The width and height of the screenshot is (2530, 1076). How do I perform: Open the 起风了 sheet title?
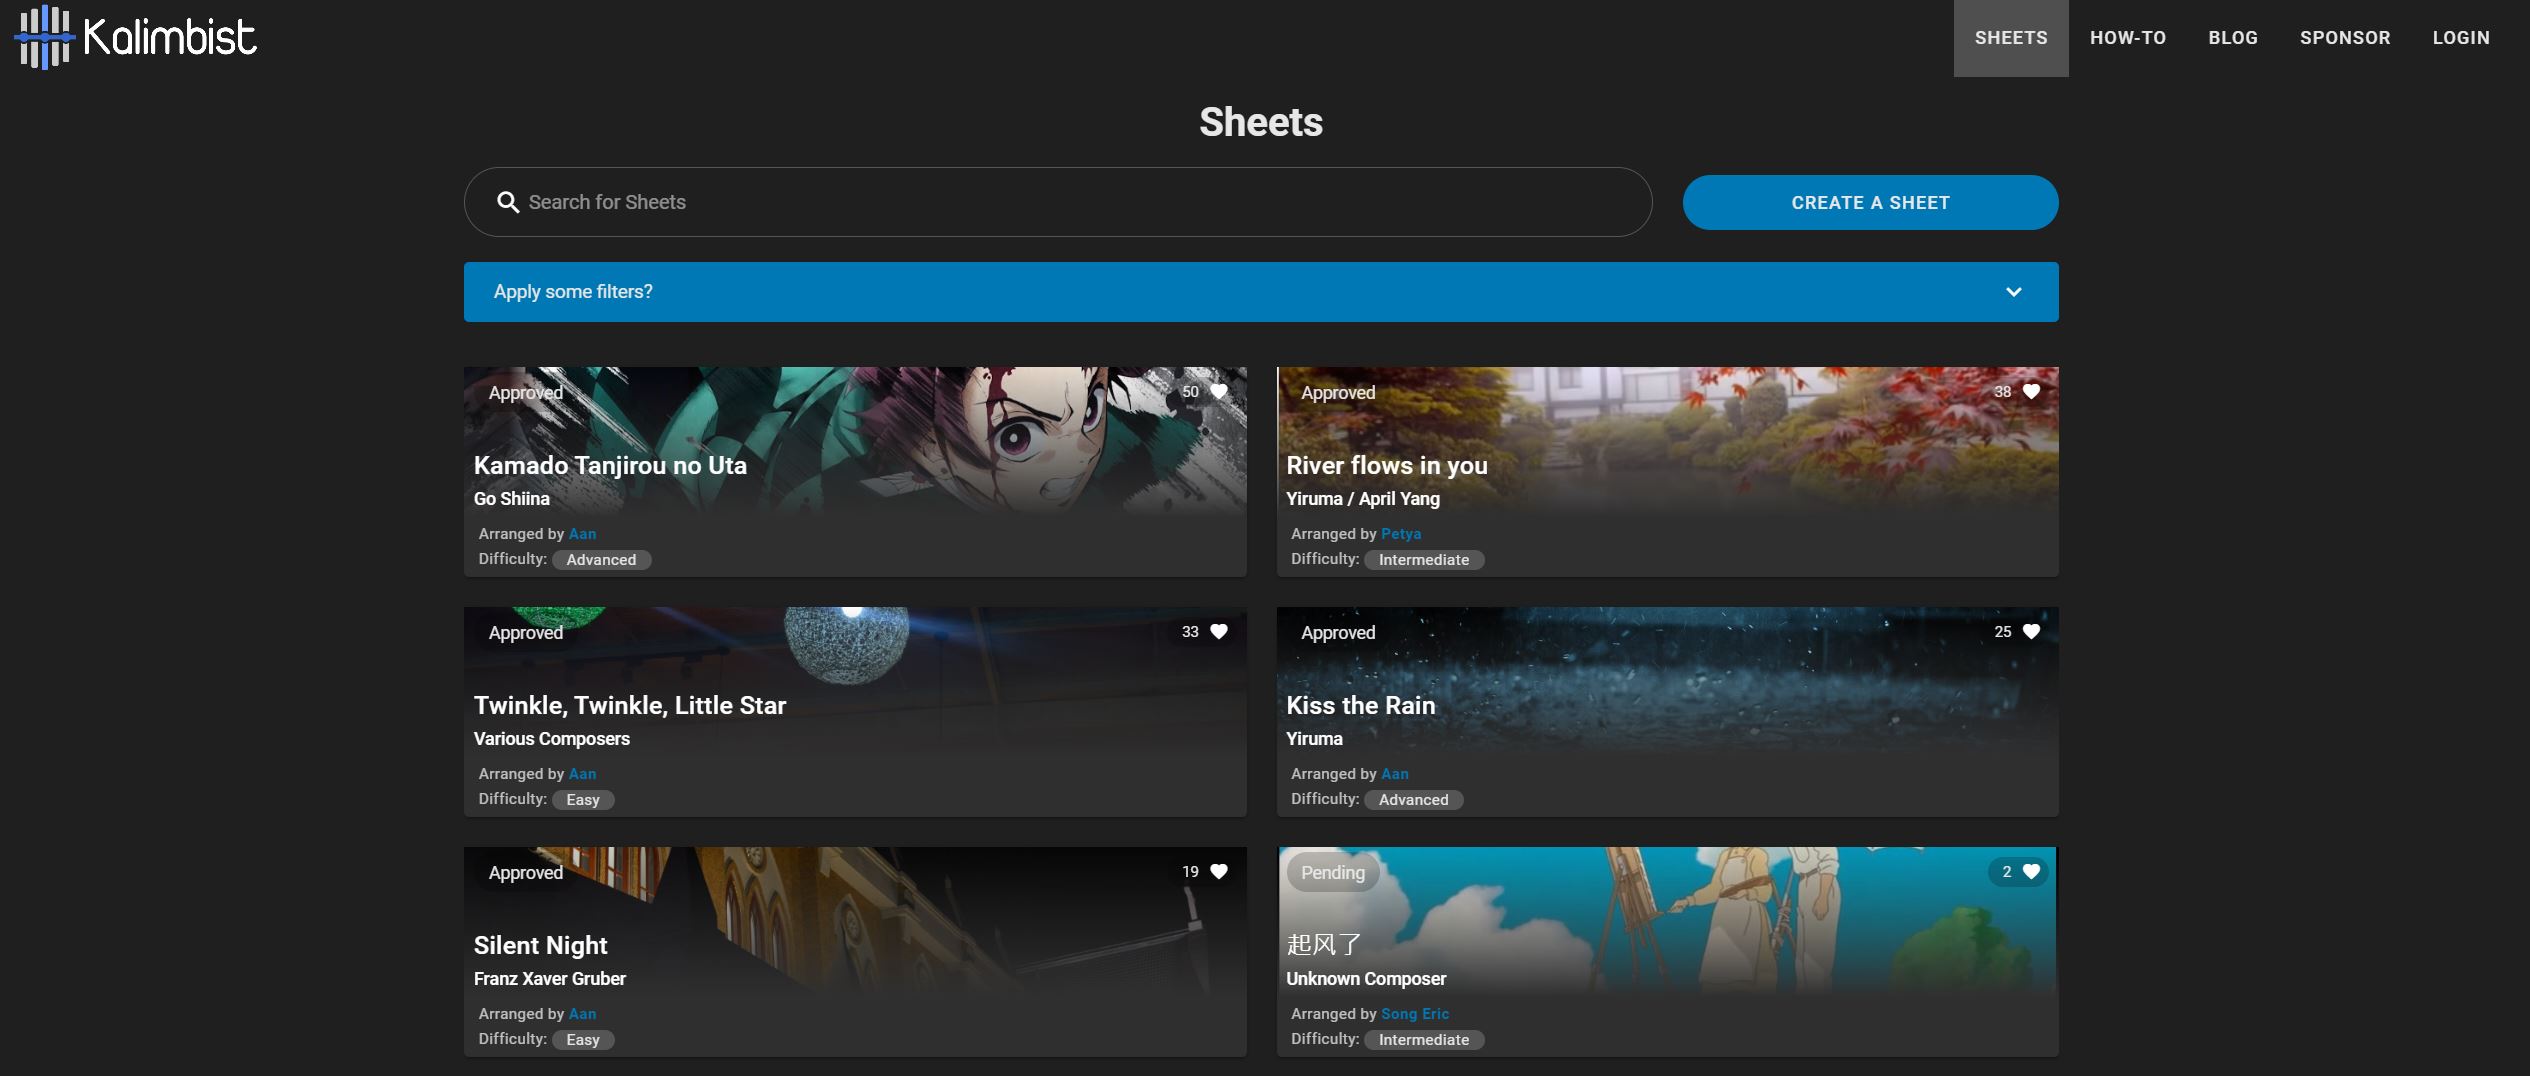(x=1325, y=944)
